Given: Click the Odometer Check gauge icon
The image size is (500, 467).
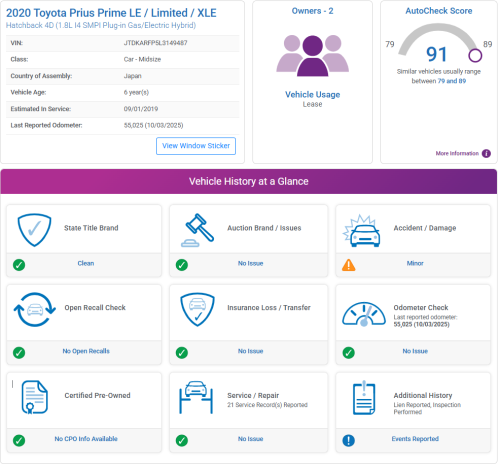Looking at the screenshot, I should pyautogui.click(x=364, y=314).
